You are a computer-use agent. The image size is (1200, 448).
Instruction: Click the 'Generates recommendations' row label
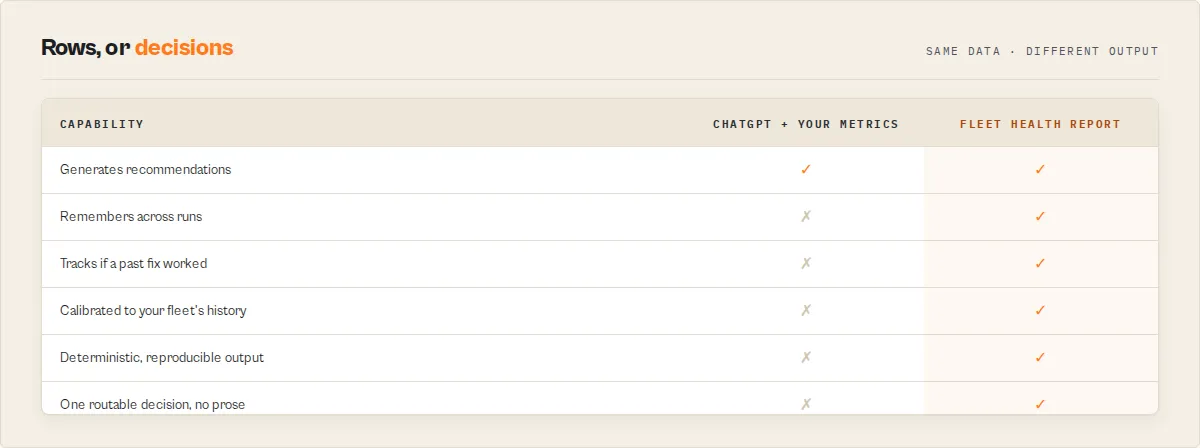point(145,169)
